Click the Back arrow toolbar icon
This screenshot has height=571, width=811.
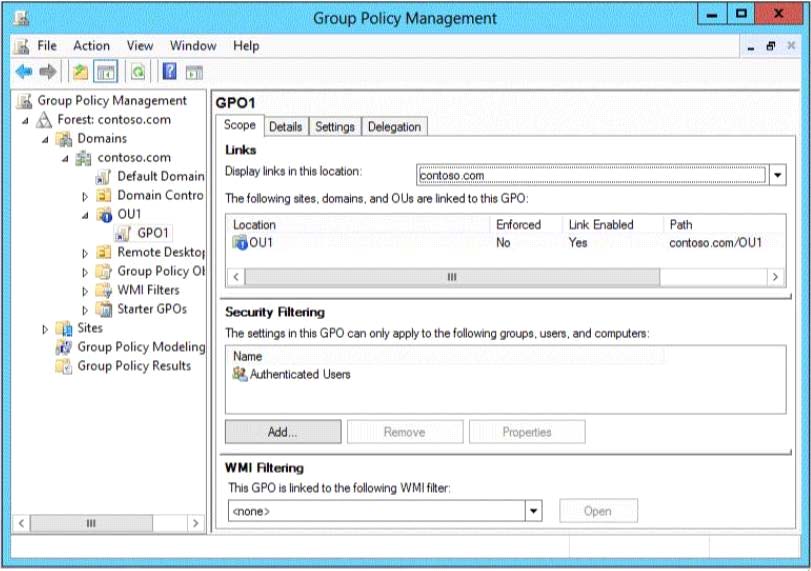click(x=23, y=72)
